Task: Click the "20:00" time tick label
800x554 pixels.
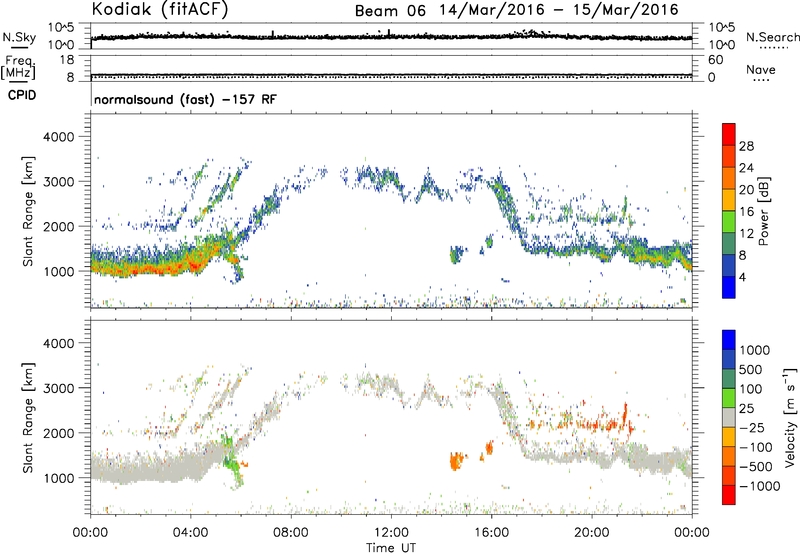Action: (x=592, y=533)
